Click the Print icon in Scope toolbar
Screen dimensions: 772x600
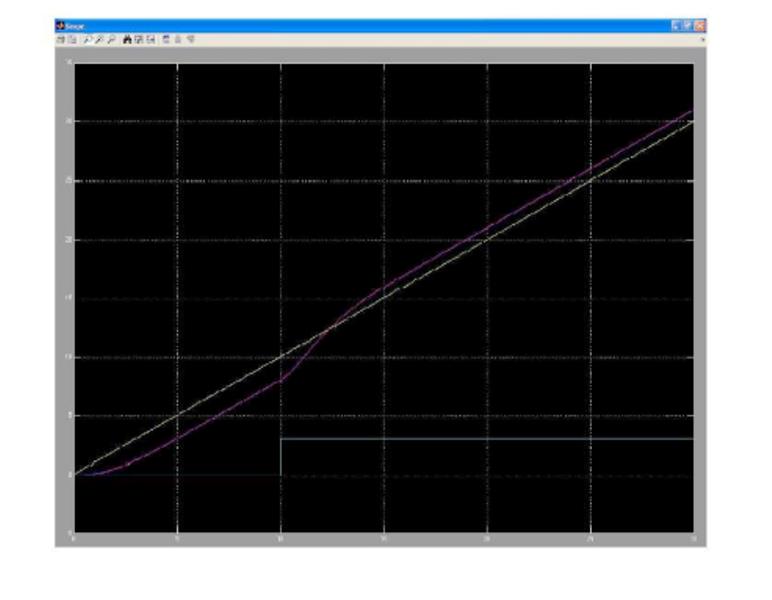click(60, 39)
